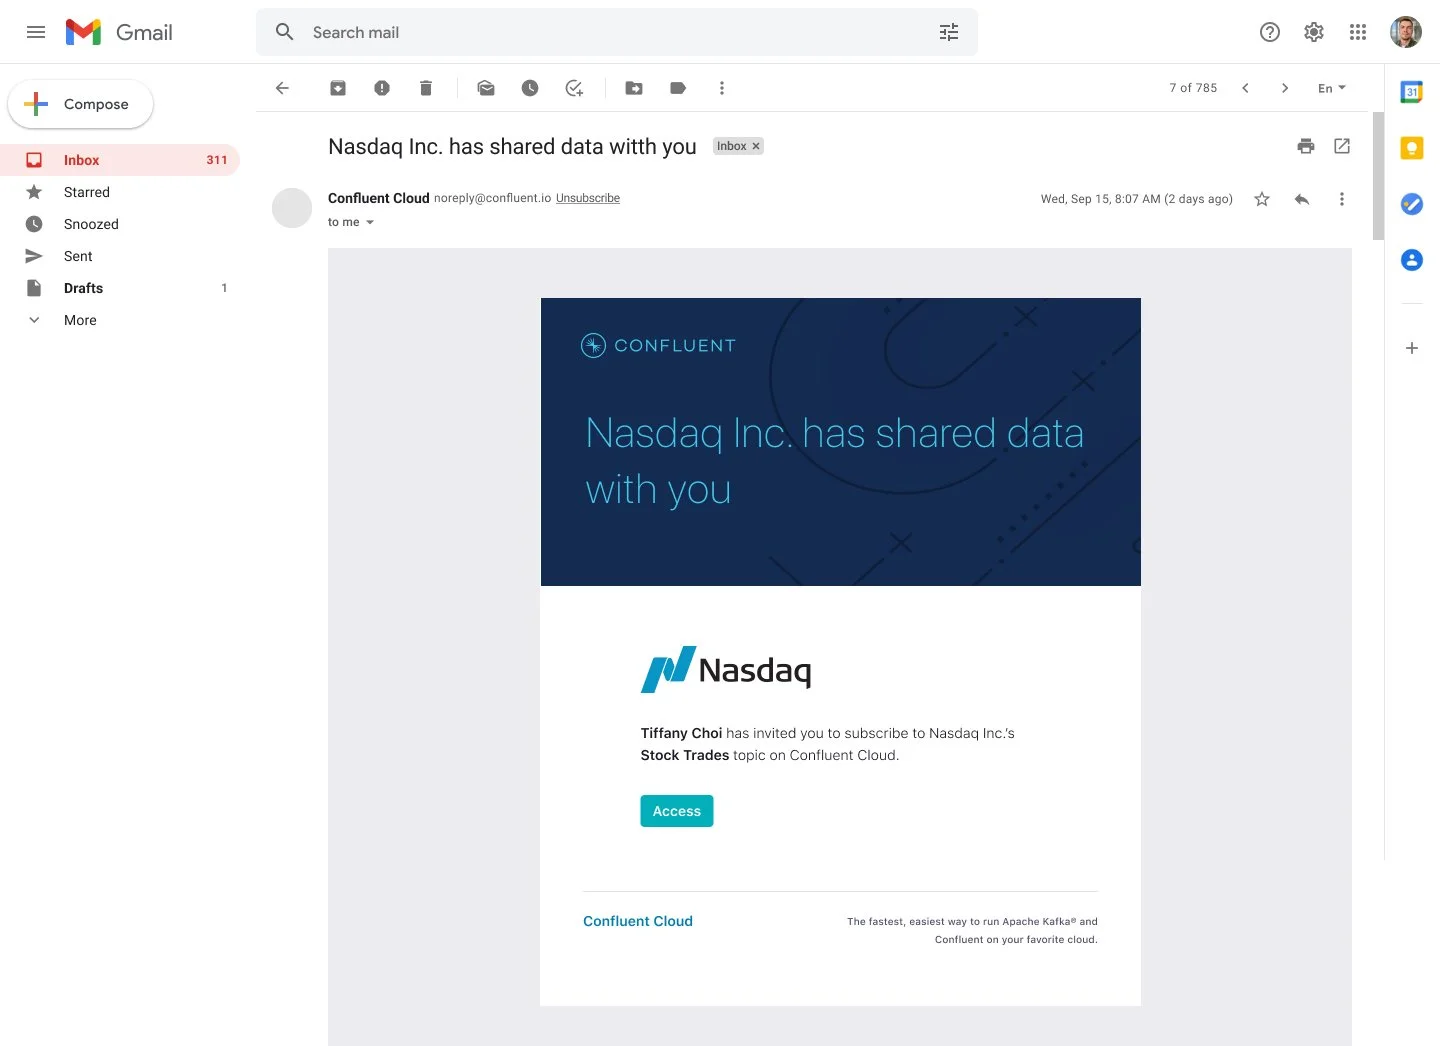This screenshot has width=1440, height=1046.
Task: Expand recipient details next to 'to me'
Action: [370, 222]
